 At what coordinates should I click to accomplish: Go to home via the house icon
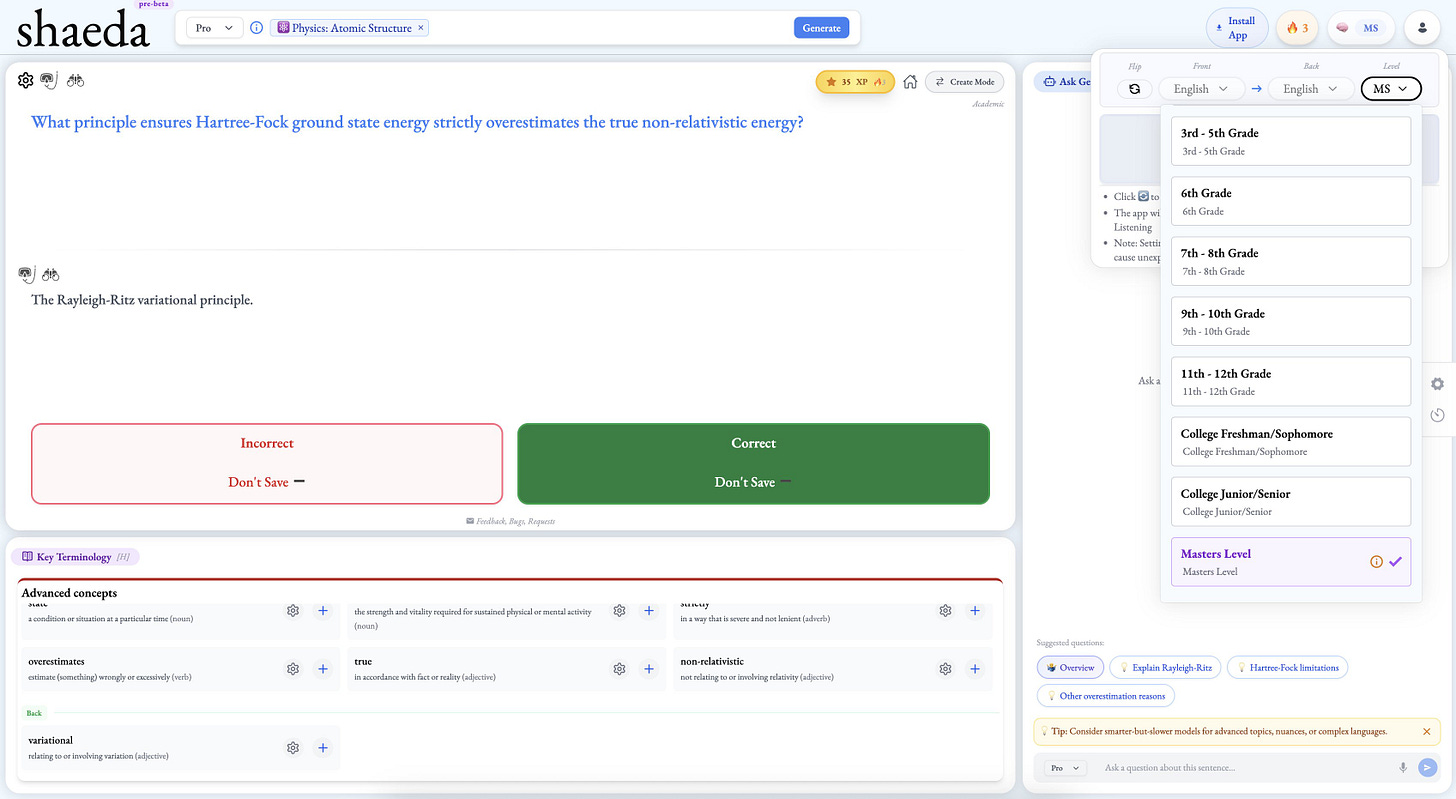(x=910, y=82)
